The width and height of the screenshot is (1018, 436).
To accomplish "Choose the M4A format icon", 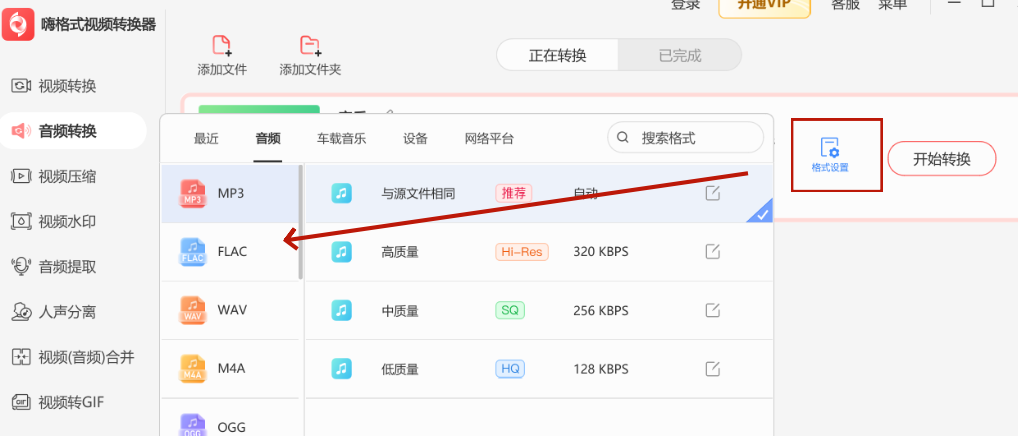I will [193, 369].
